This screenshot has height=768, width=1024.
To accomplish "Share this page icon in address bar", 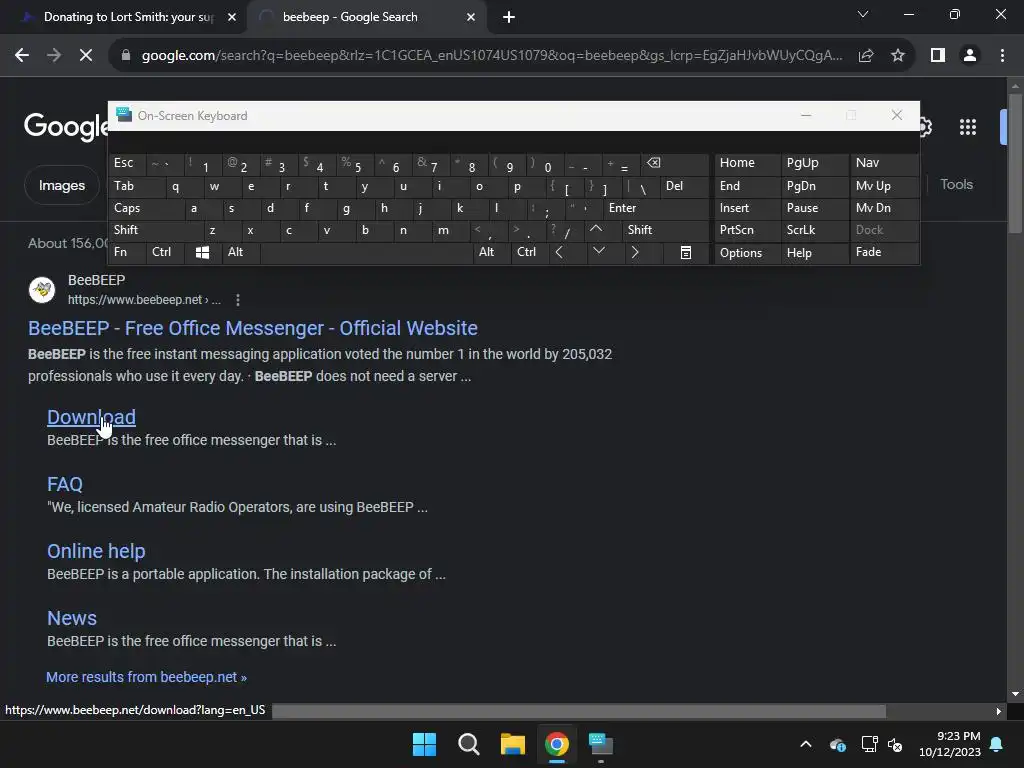I will (x=866, y=56).
